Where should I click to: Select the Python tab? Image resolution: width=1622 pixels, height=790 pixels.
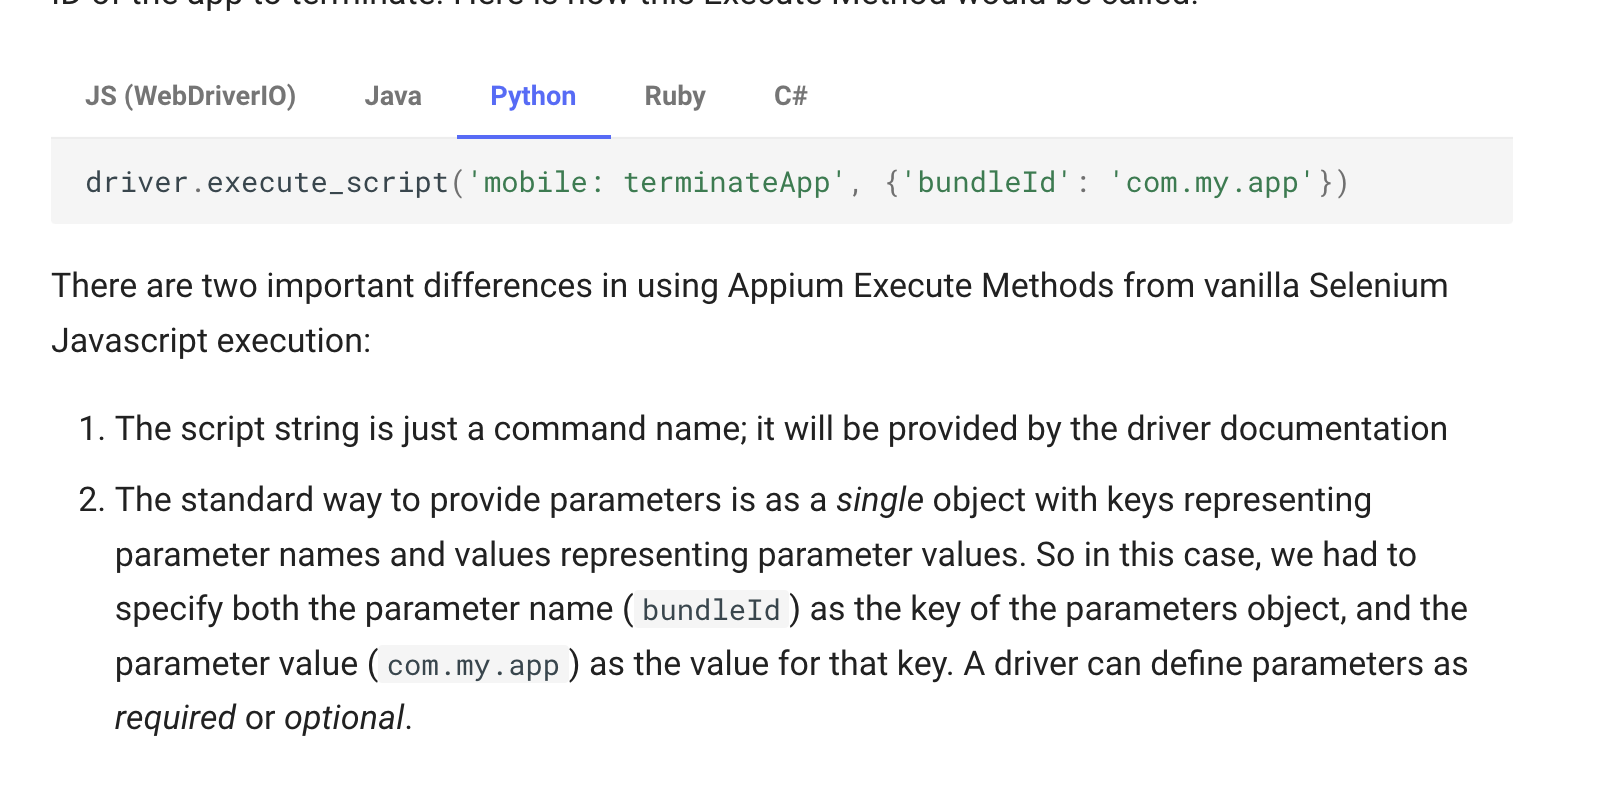tap(533, 96)
